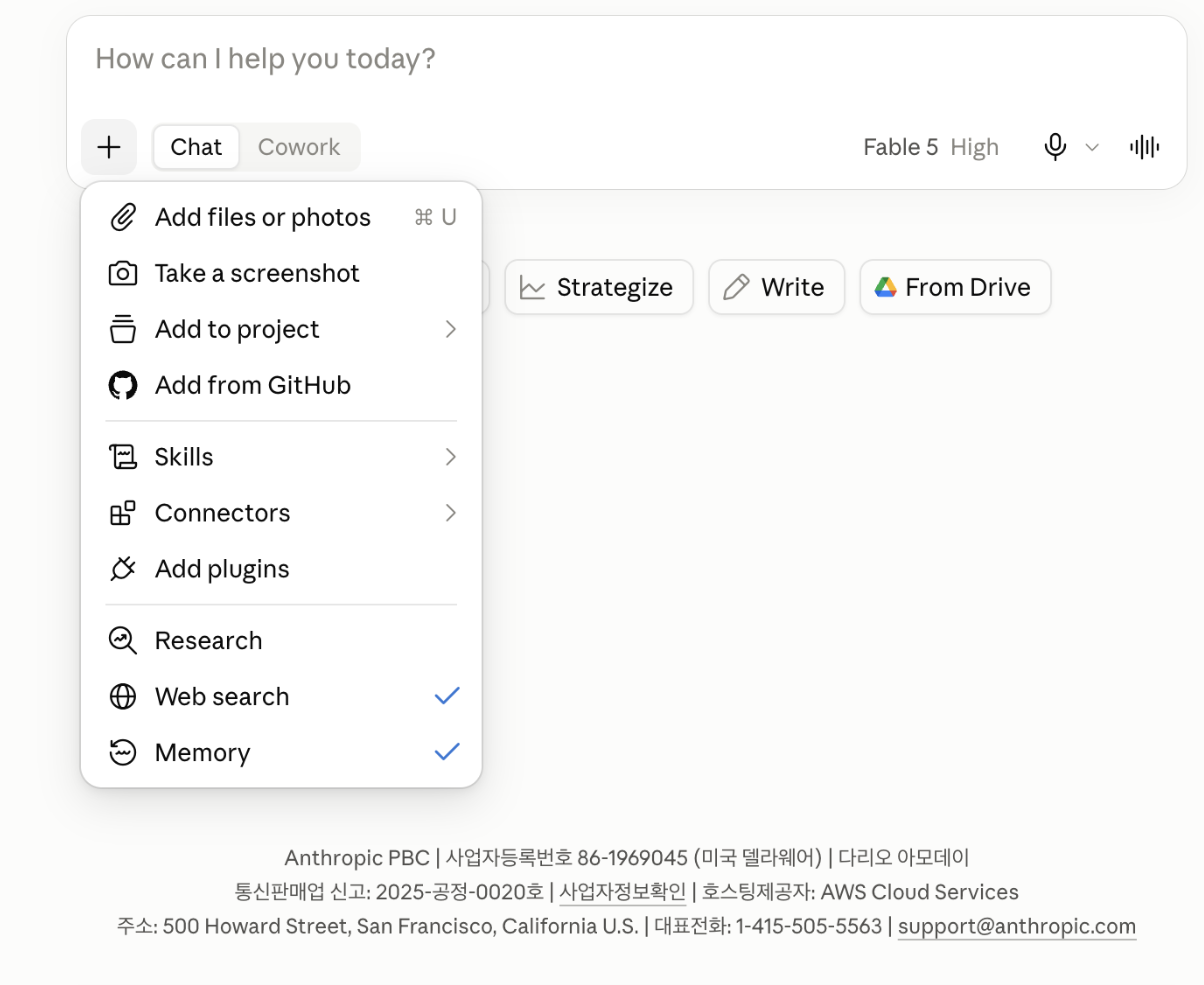The image size is (1204, 985).
Task: Select Add plugins menu entry
Action: (x=281, y=569)
